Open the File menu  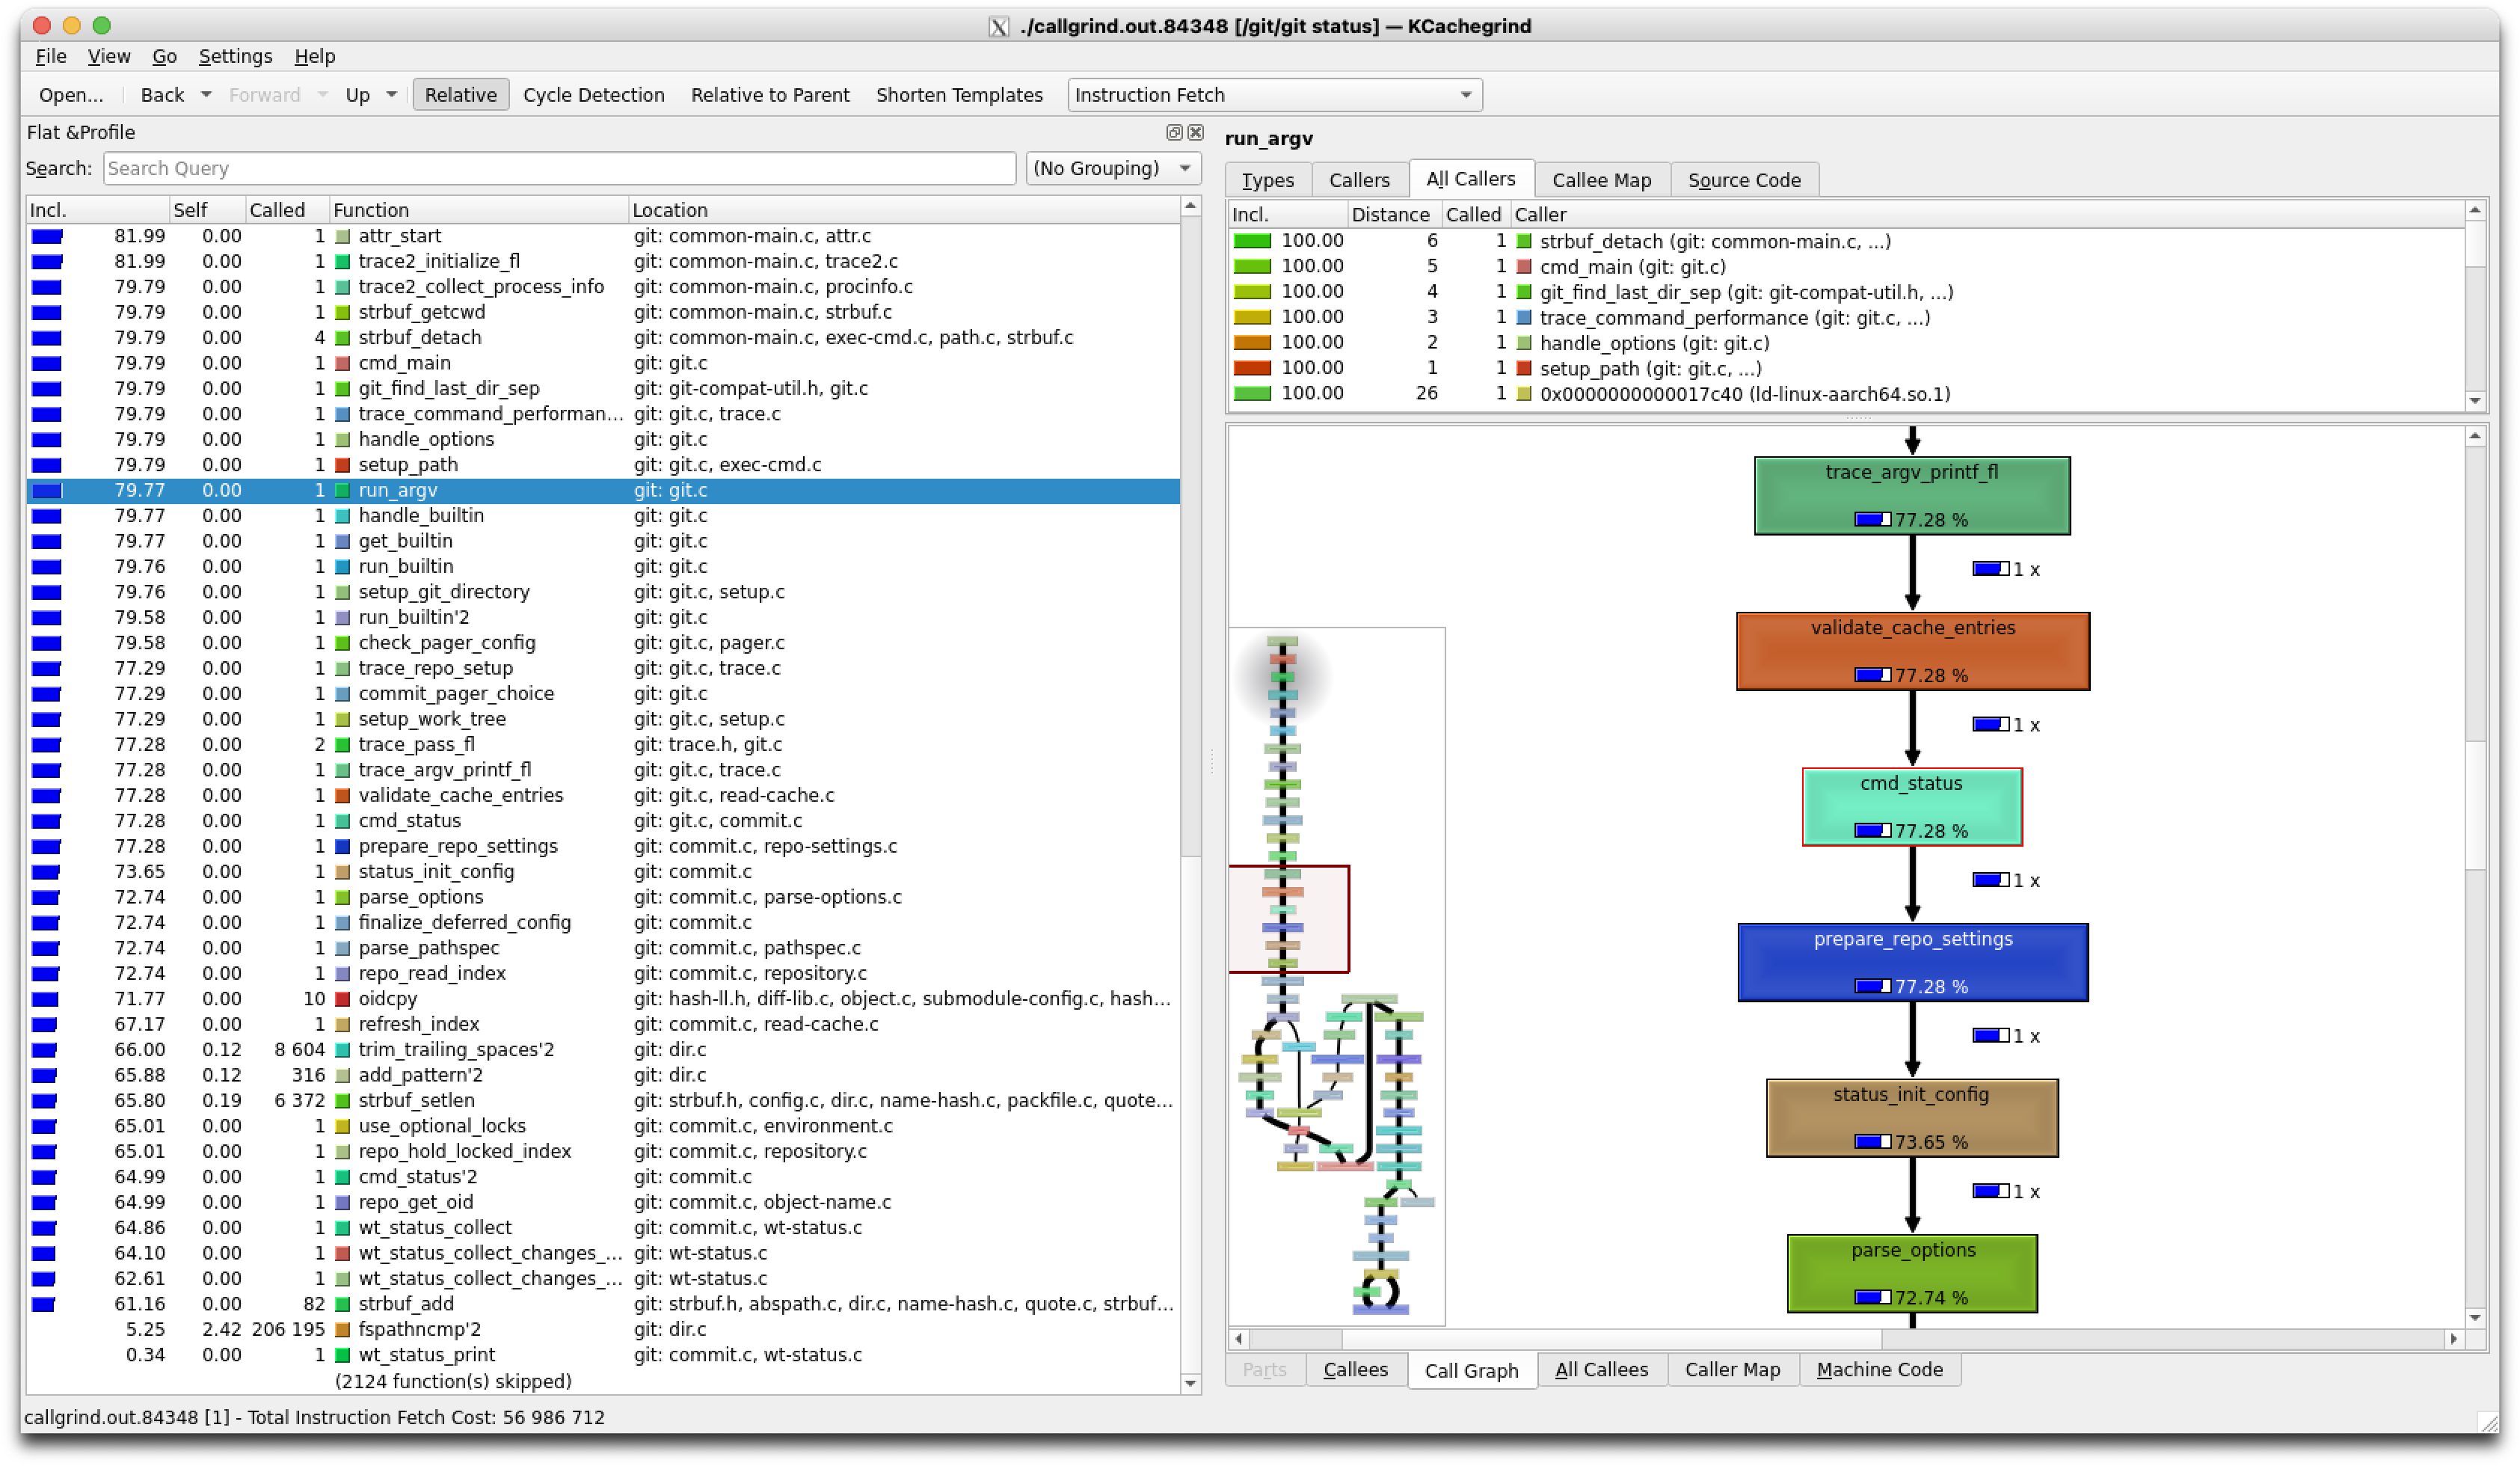[x=50, y=56]
